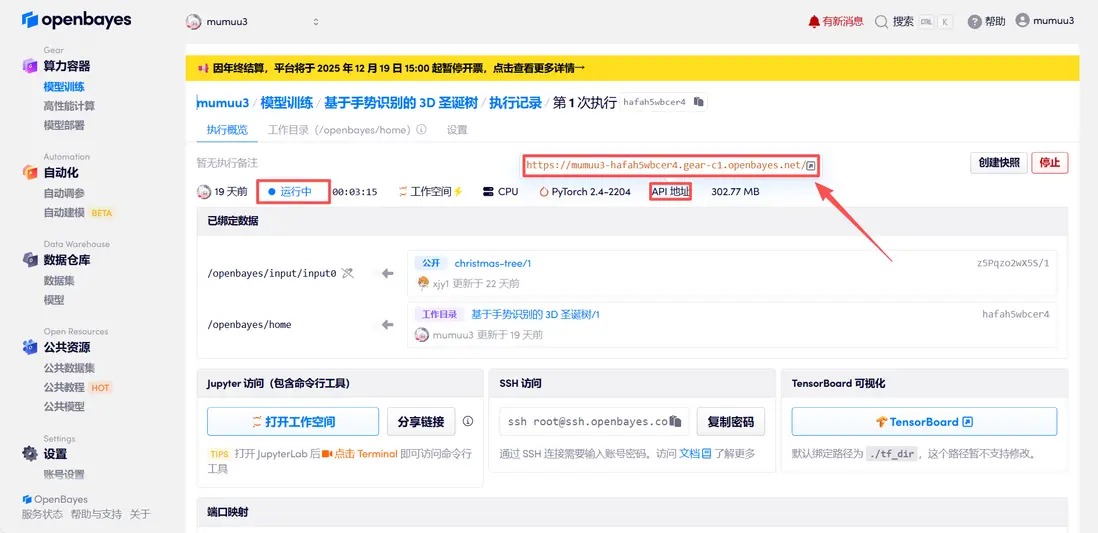The height and width of the screenshot is (533, 1098).
Task: Click the 数据仓库 section icon
Action: pyautogui.click(x=30, y=260)
